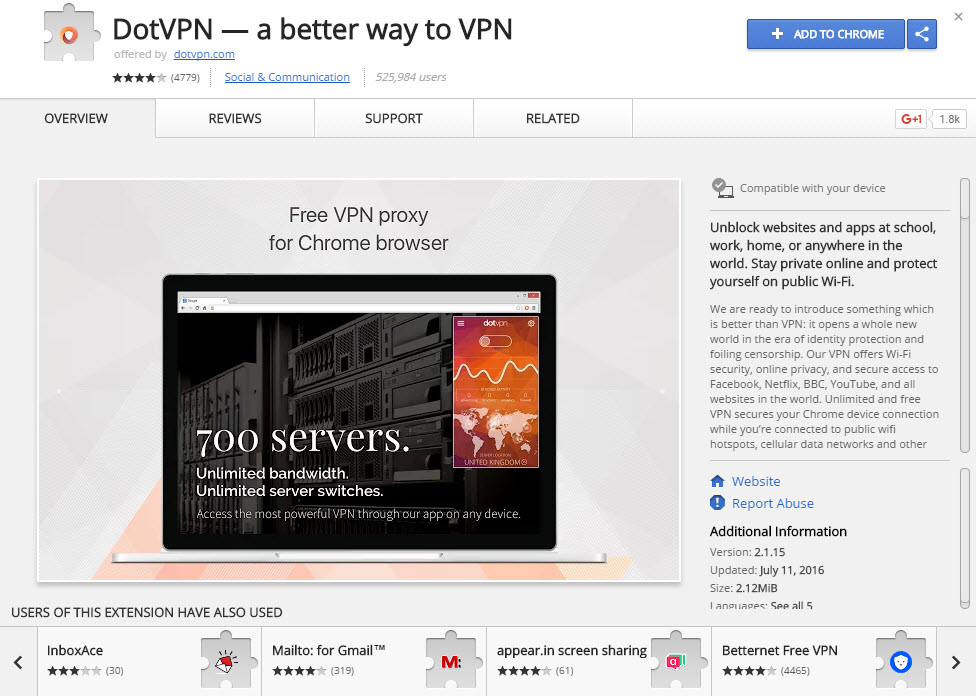Open the dotvpn.com developer link
Screen dimensions: 976x696
[x=204, y=54]
